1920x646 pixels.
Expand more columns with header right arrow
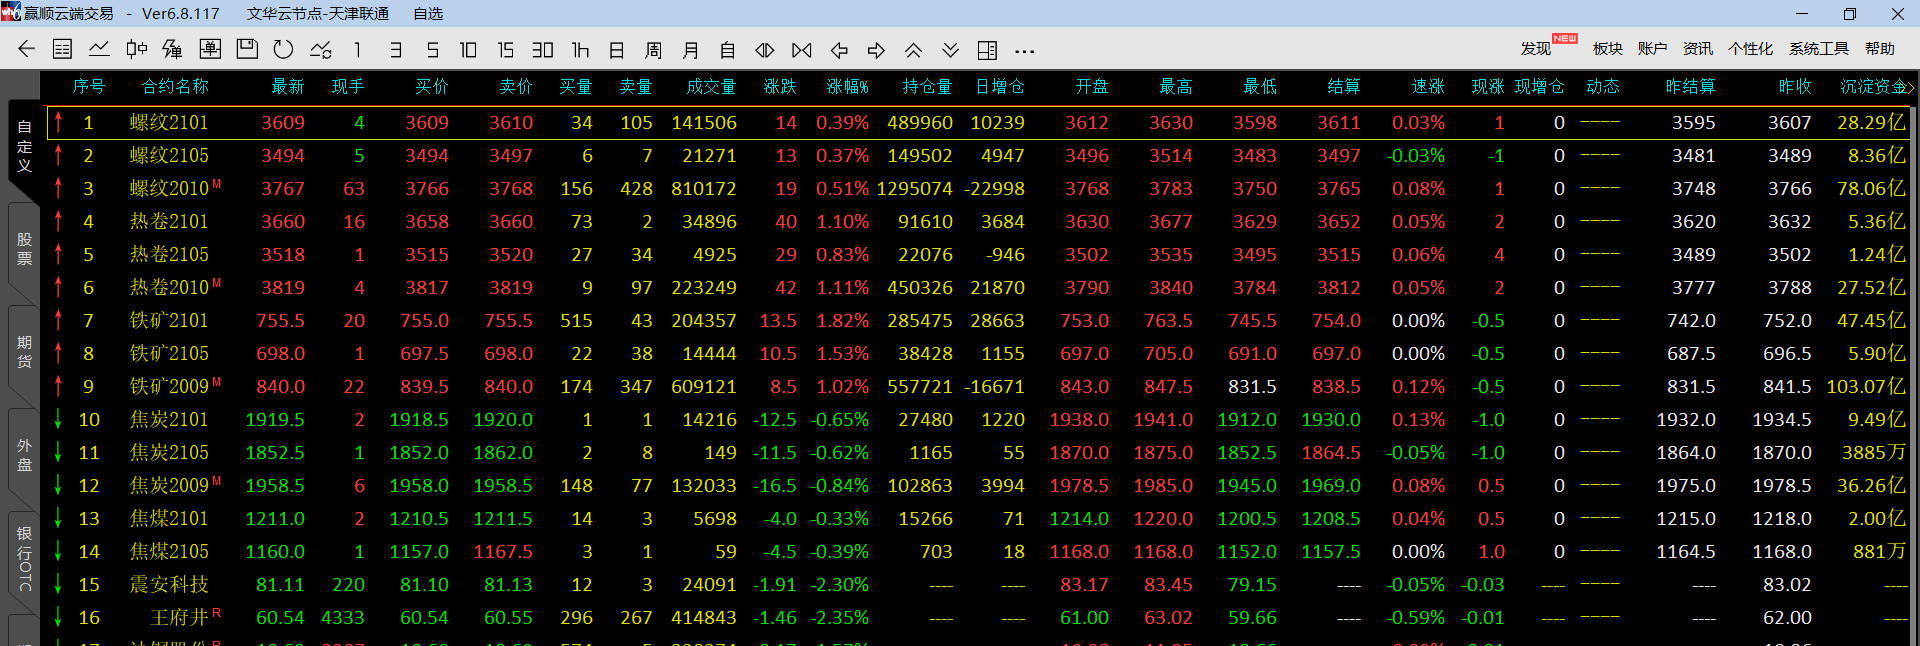click(x=1911, y=87)
